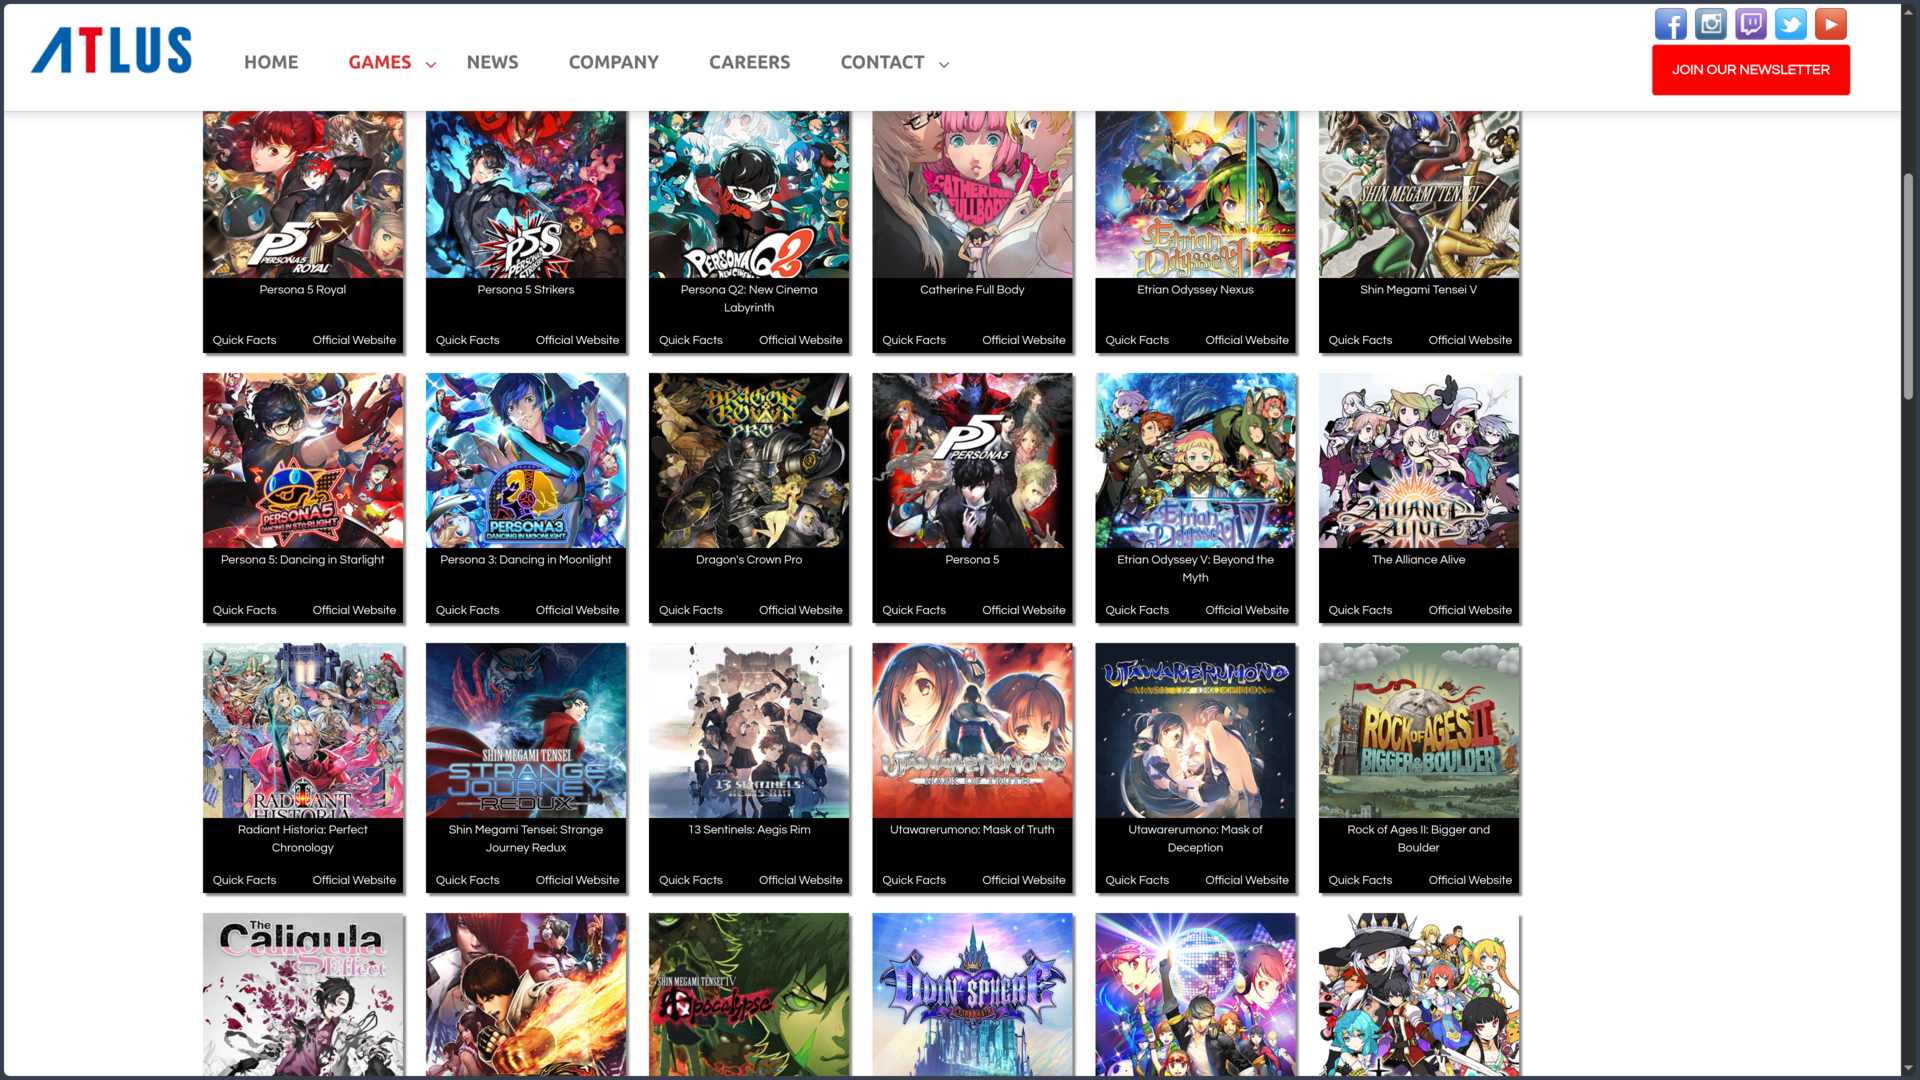
Task: Open Quick Facts for Persona 3: Dancing in Moonlight
Action: pos(467,610)
